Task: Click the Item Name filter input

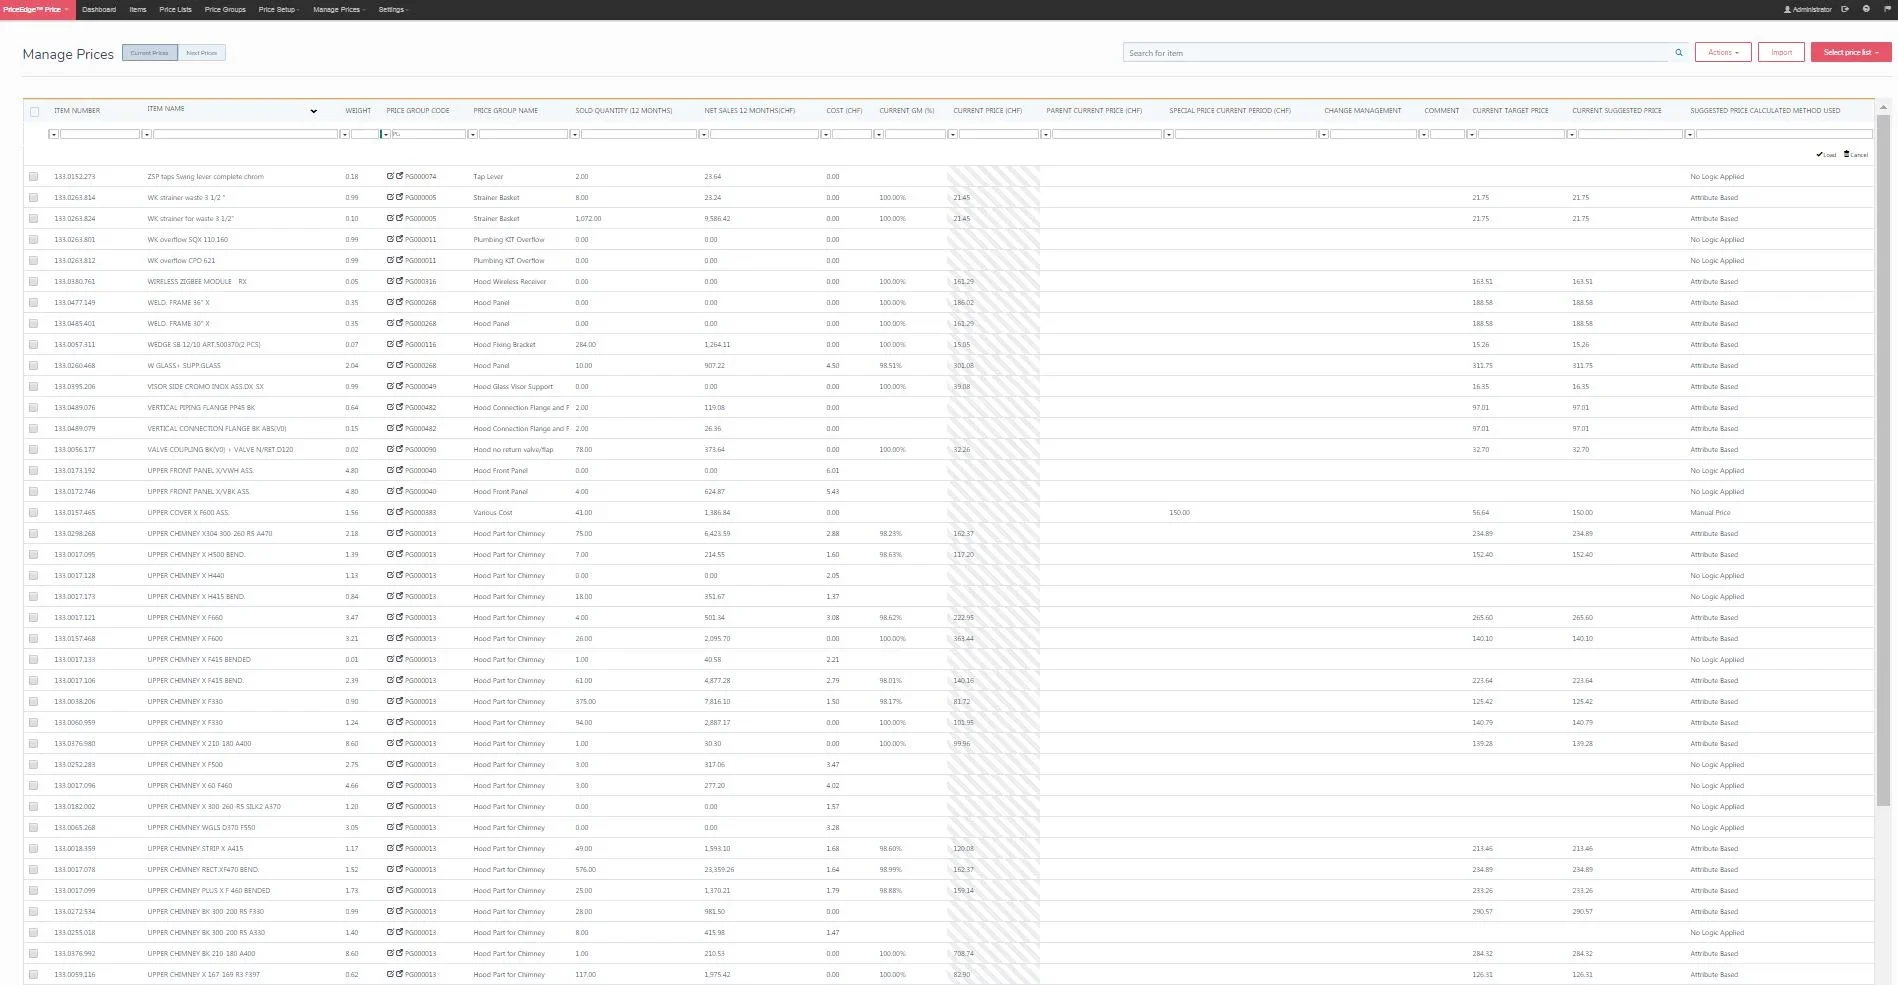Action: tap(245, 134)
